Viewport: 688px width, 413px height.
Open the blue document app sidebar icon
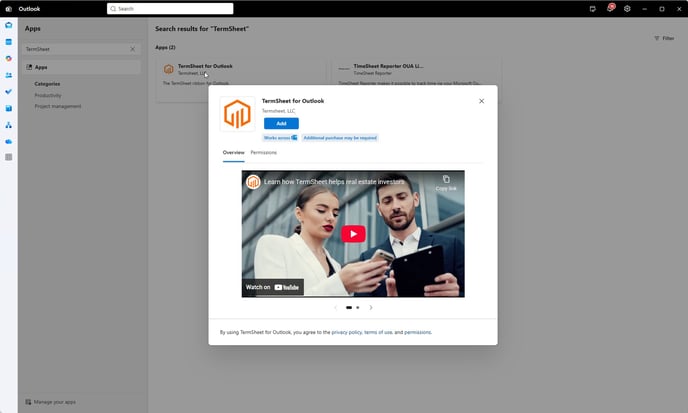[x=8, y=108]
